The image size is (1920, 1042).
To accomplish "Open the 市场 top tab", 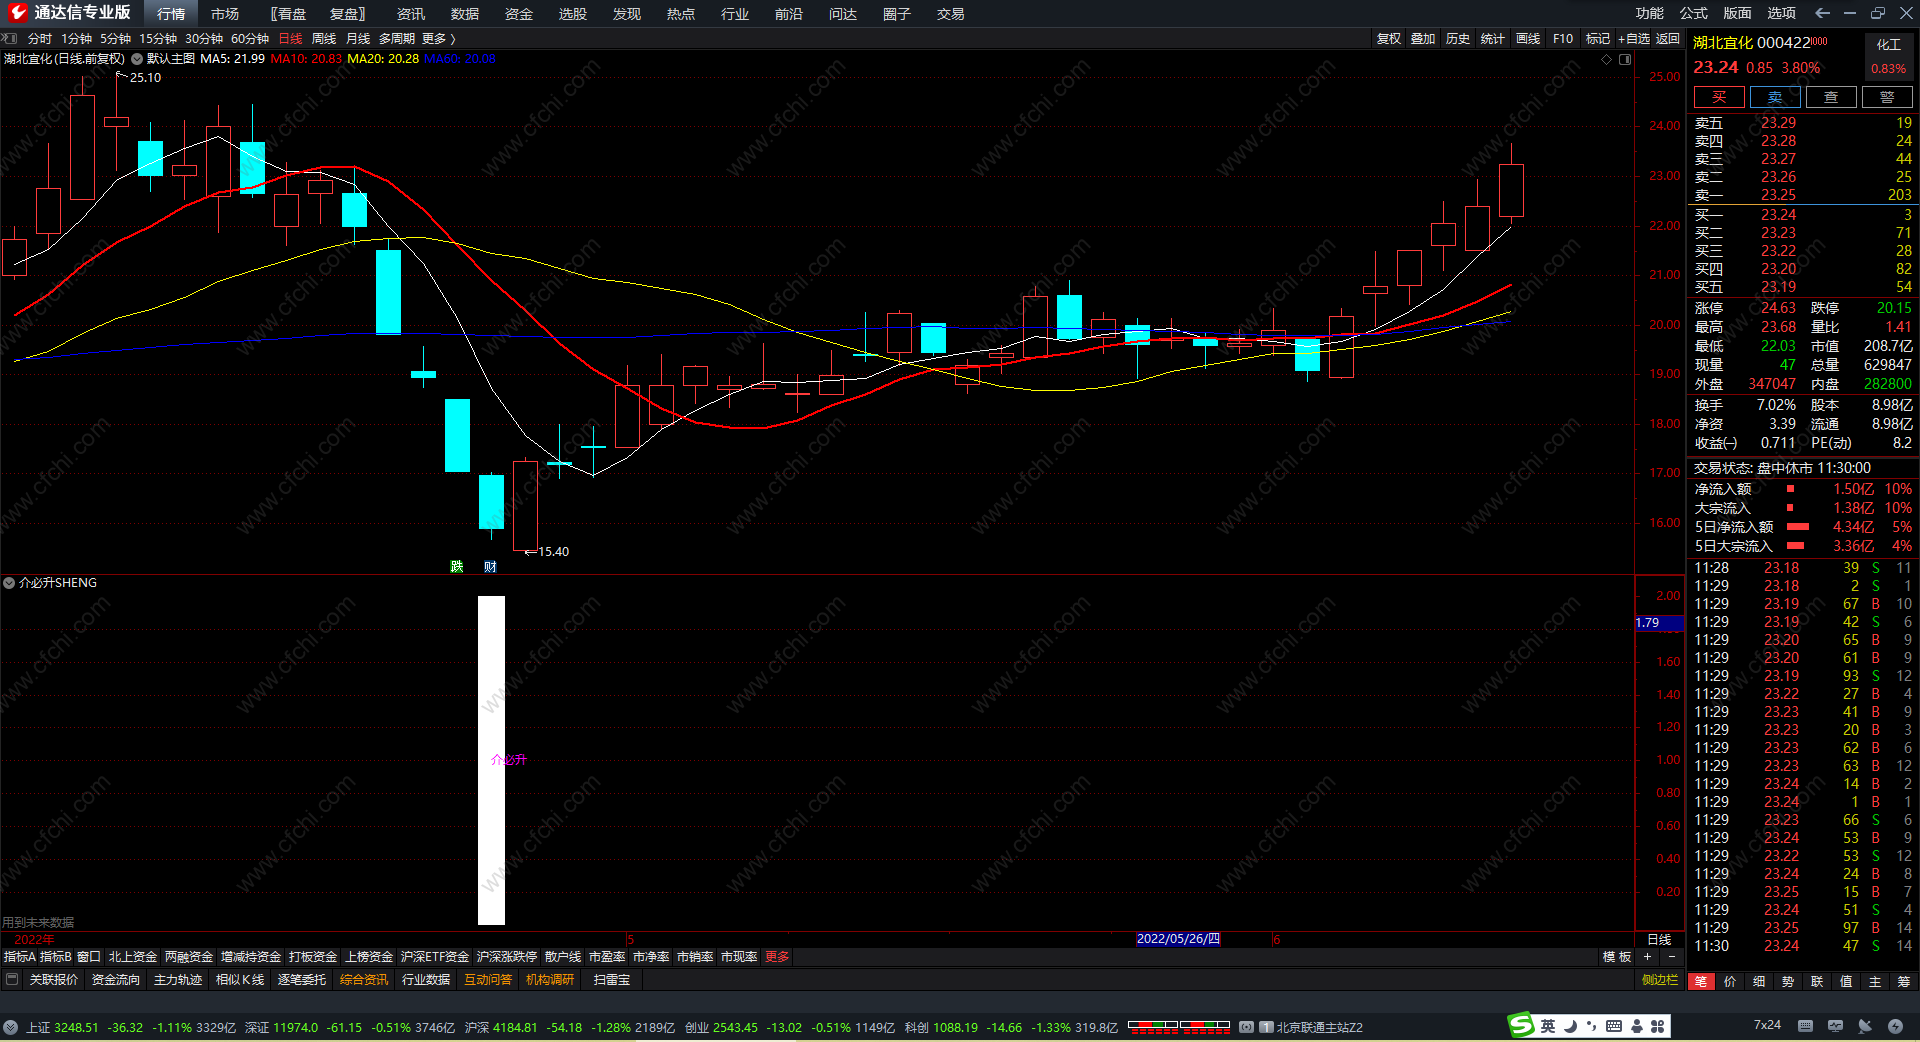I will pos(225,14).
